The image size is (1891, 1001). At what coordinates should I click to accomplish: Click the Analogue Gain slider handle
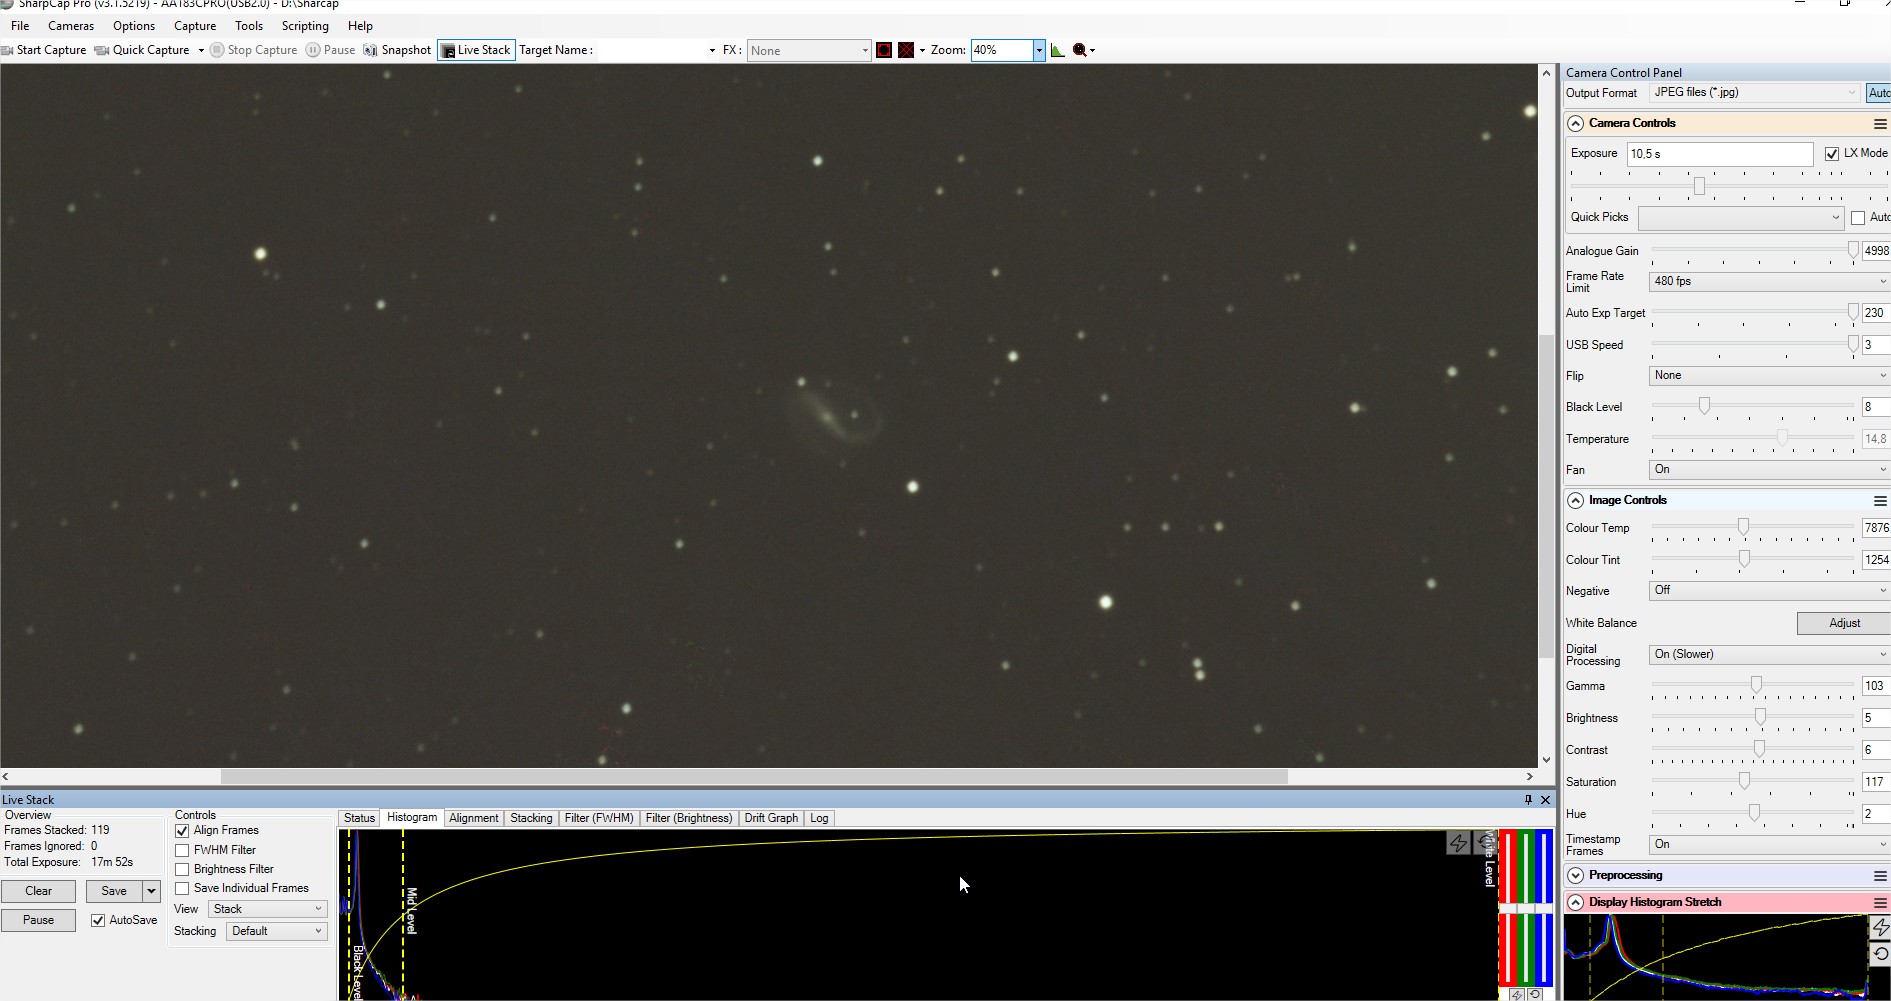(x=1853, y=251)
